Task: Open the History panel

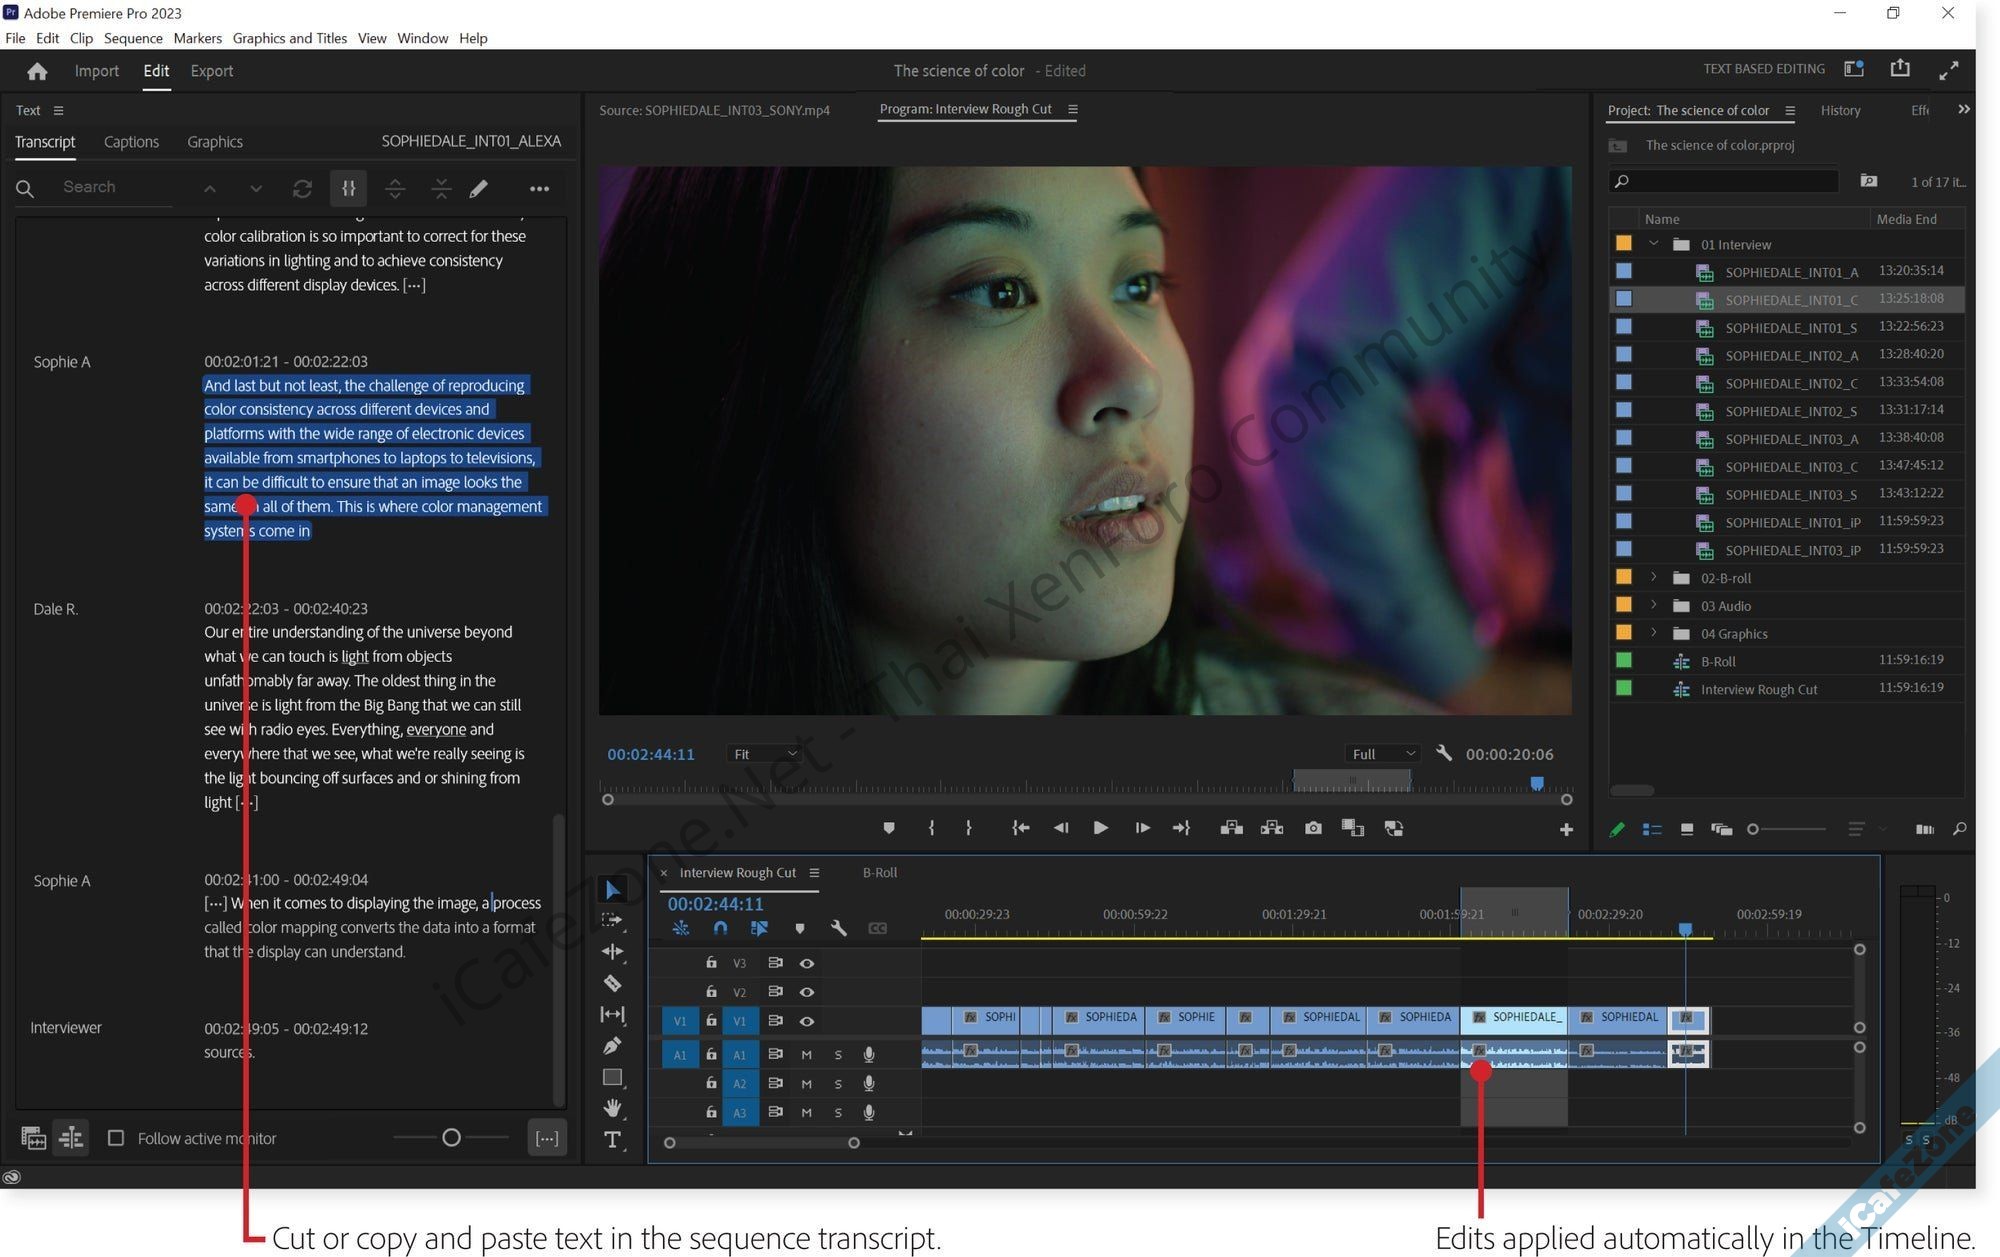Action: point(1840,110)
